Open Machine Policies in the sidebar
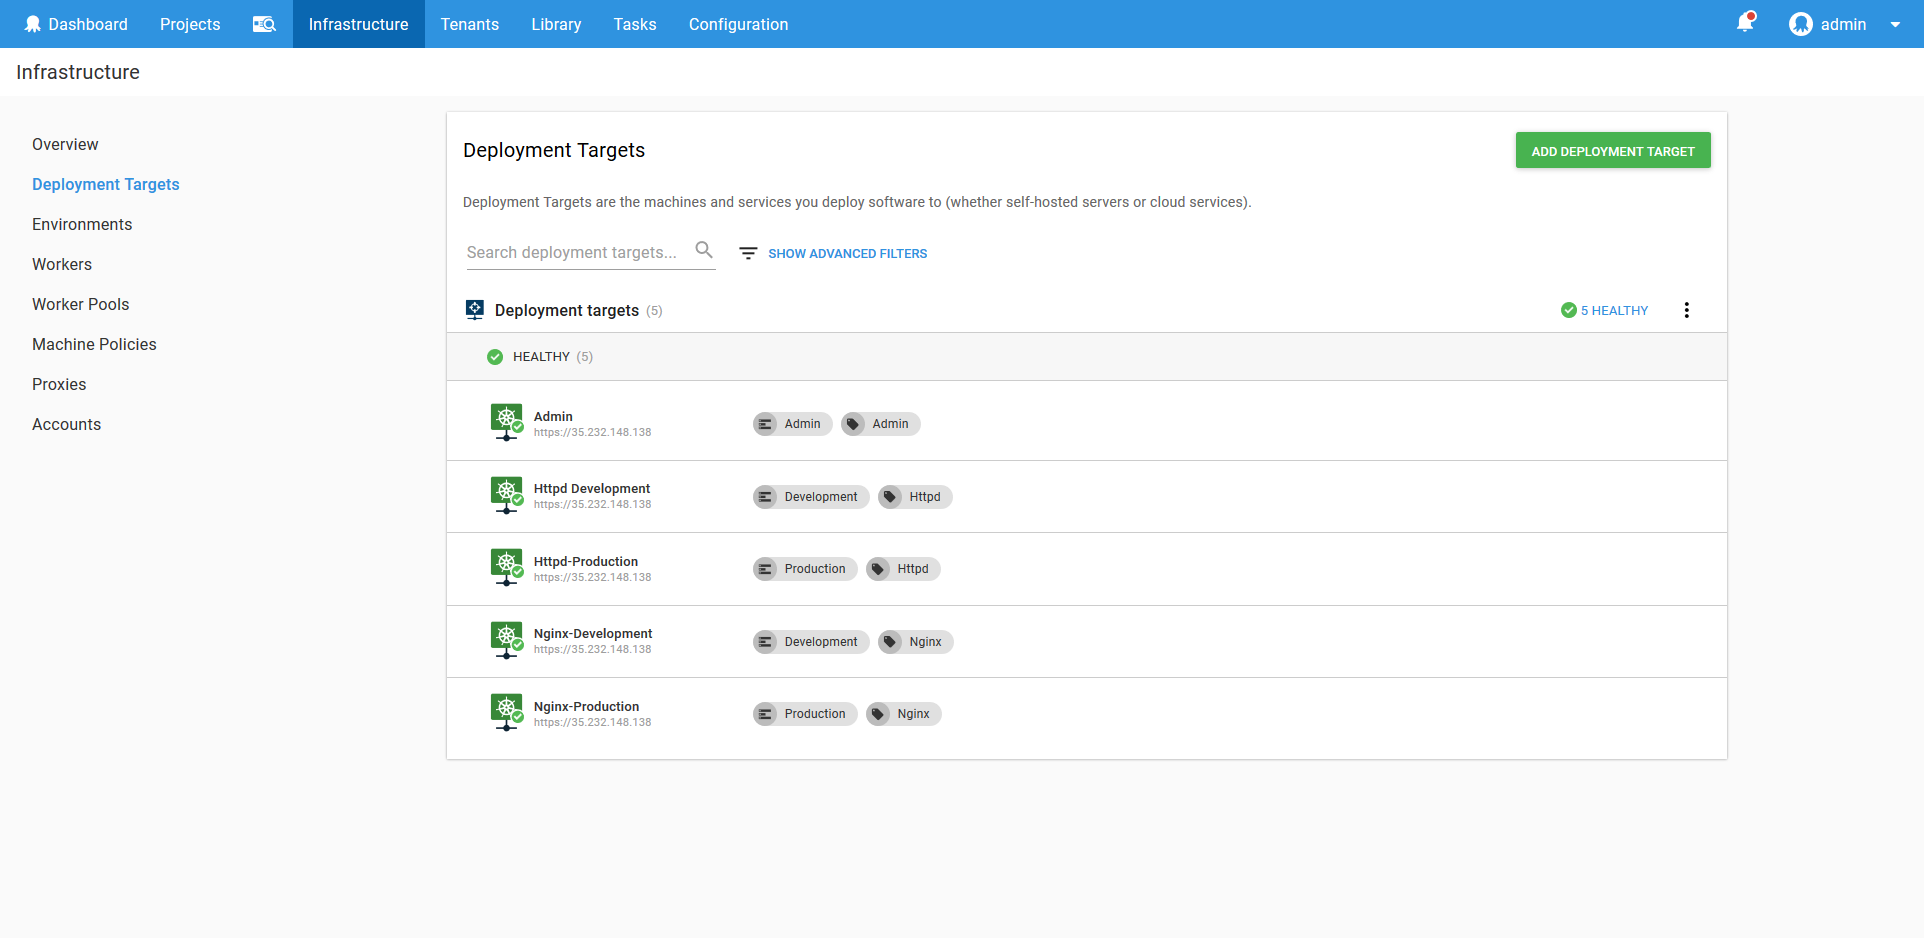Image resolution: width=1924 pixels, height=938 pixels. (x=94, y=344)
